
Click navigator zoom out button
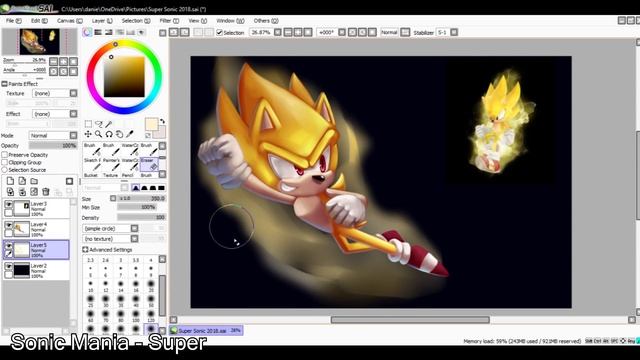53,61
